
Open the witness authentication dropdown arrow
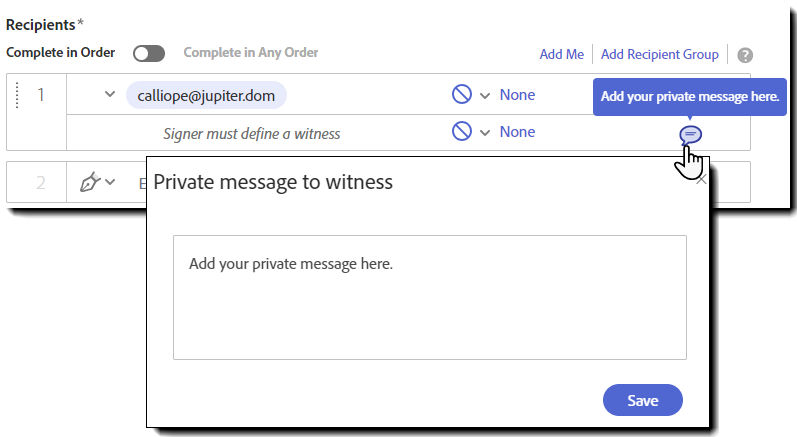[485, 133]
